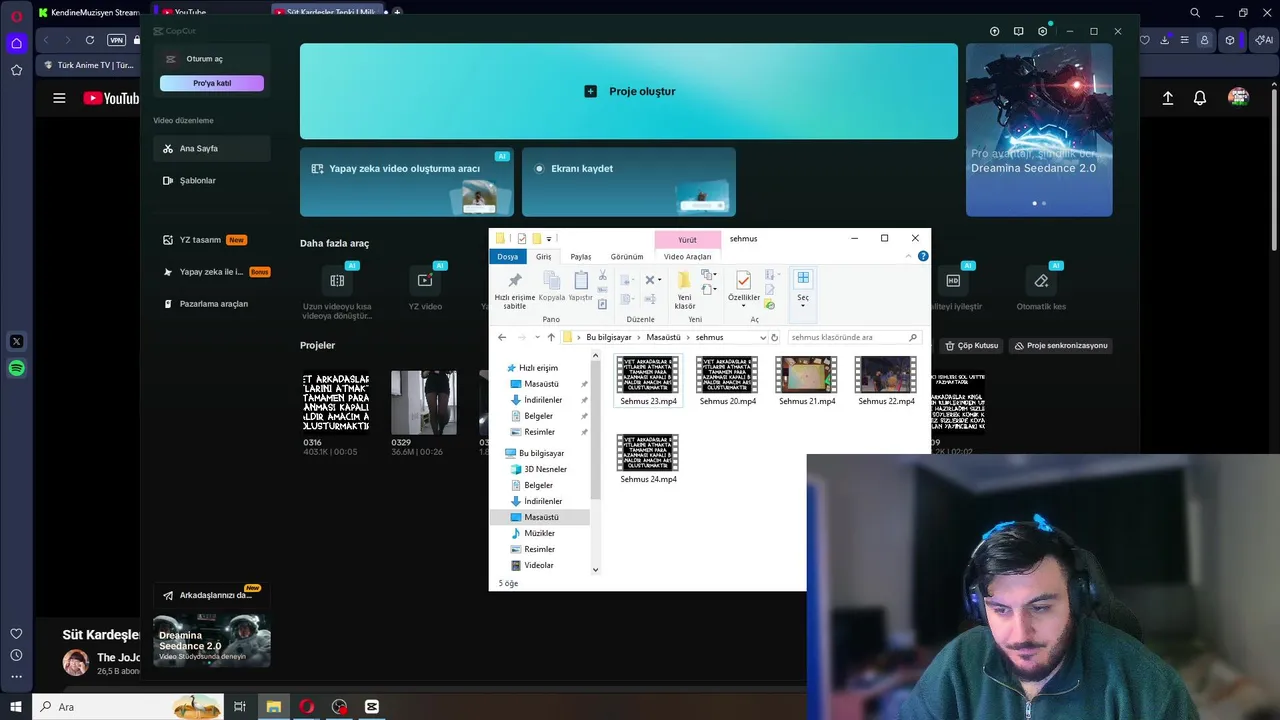Click the YouTube create upload arrow icon

(1167, 98)
